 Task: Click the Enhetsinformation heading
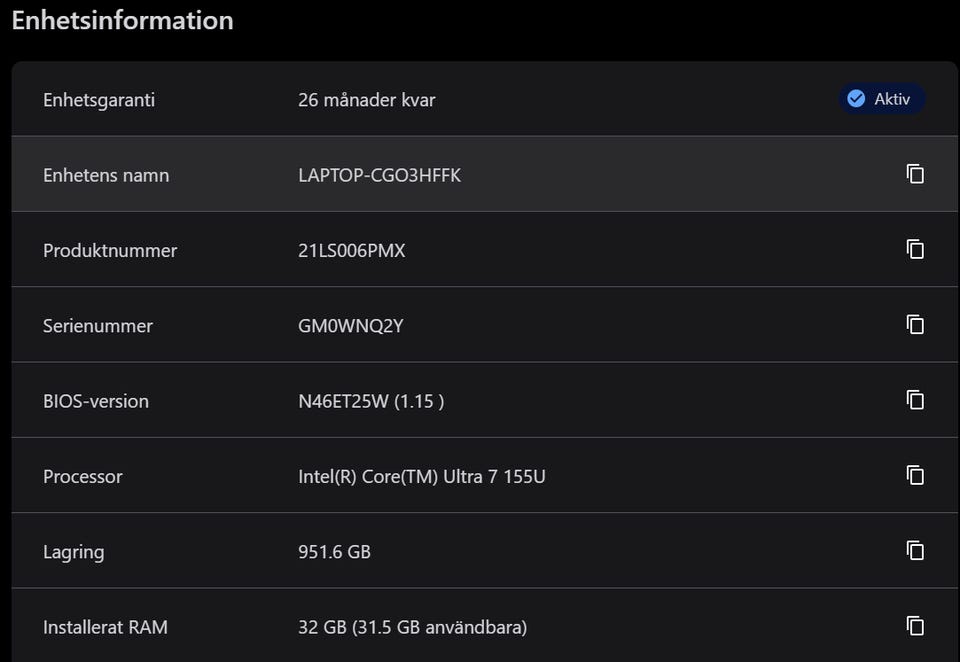(122, 20)
